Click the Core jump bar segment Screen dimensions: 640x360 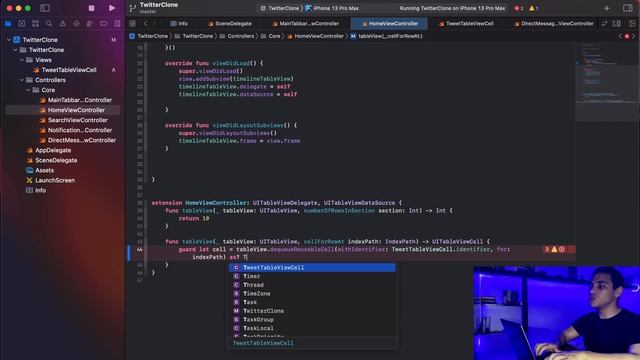(x=270, y=36)
